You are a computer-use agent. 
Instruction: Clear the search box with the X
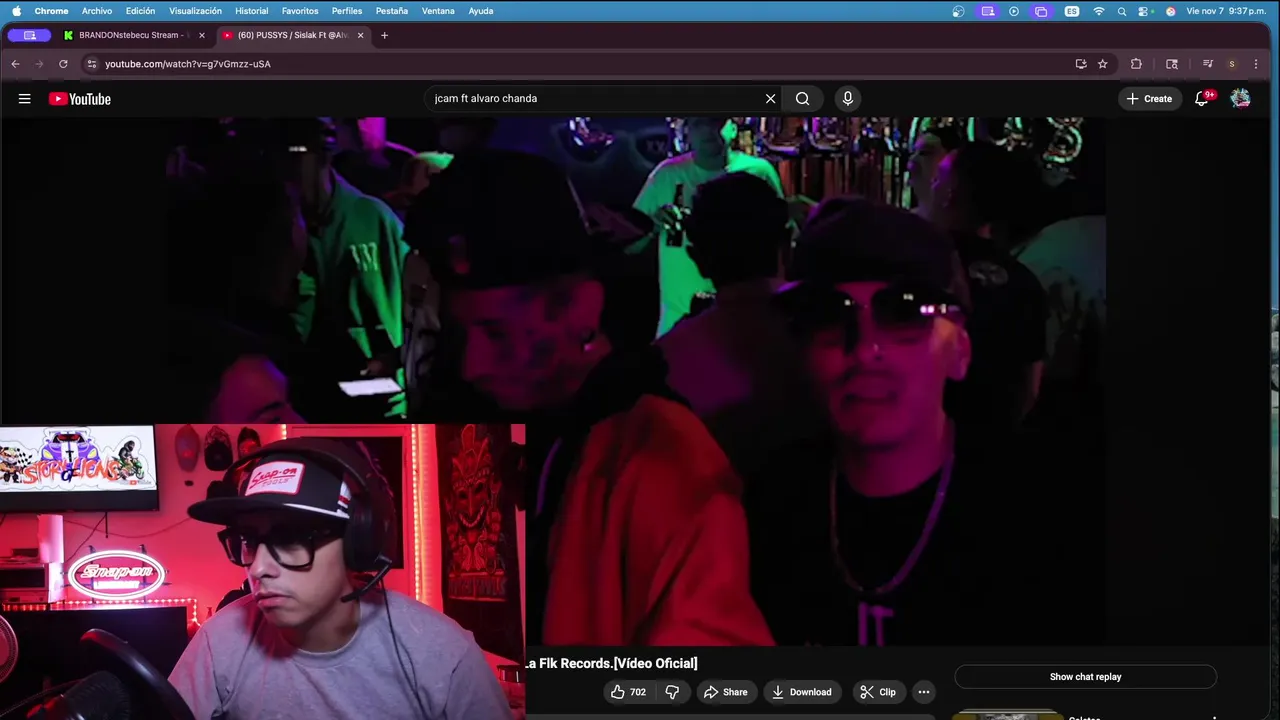coord(770,98)
